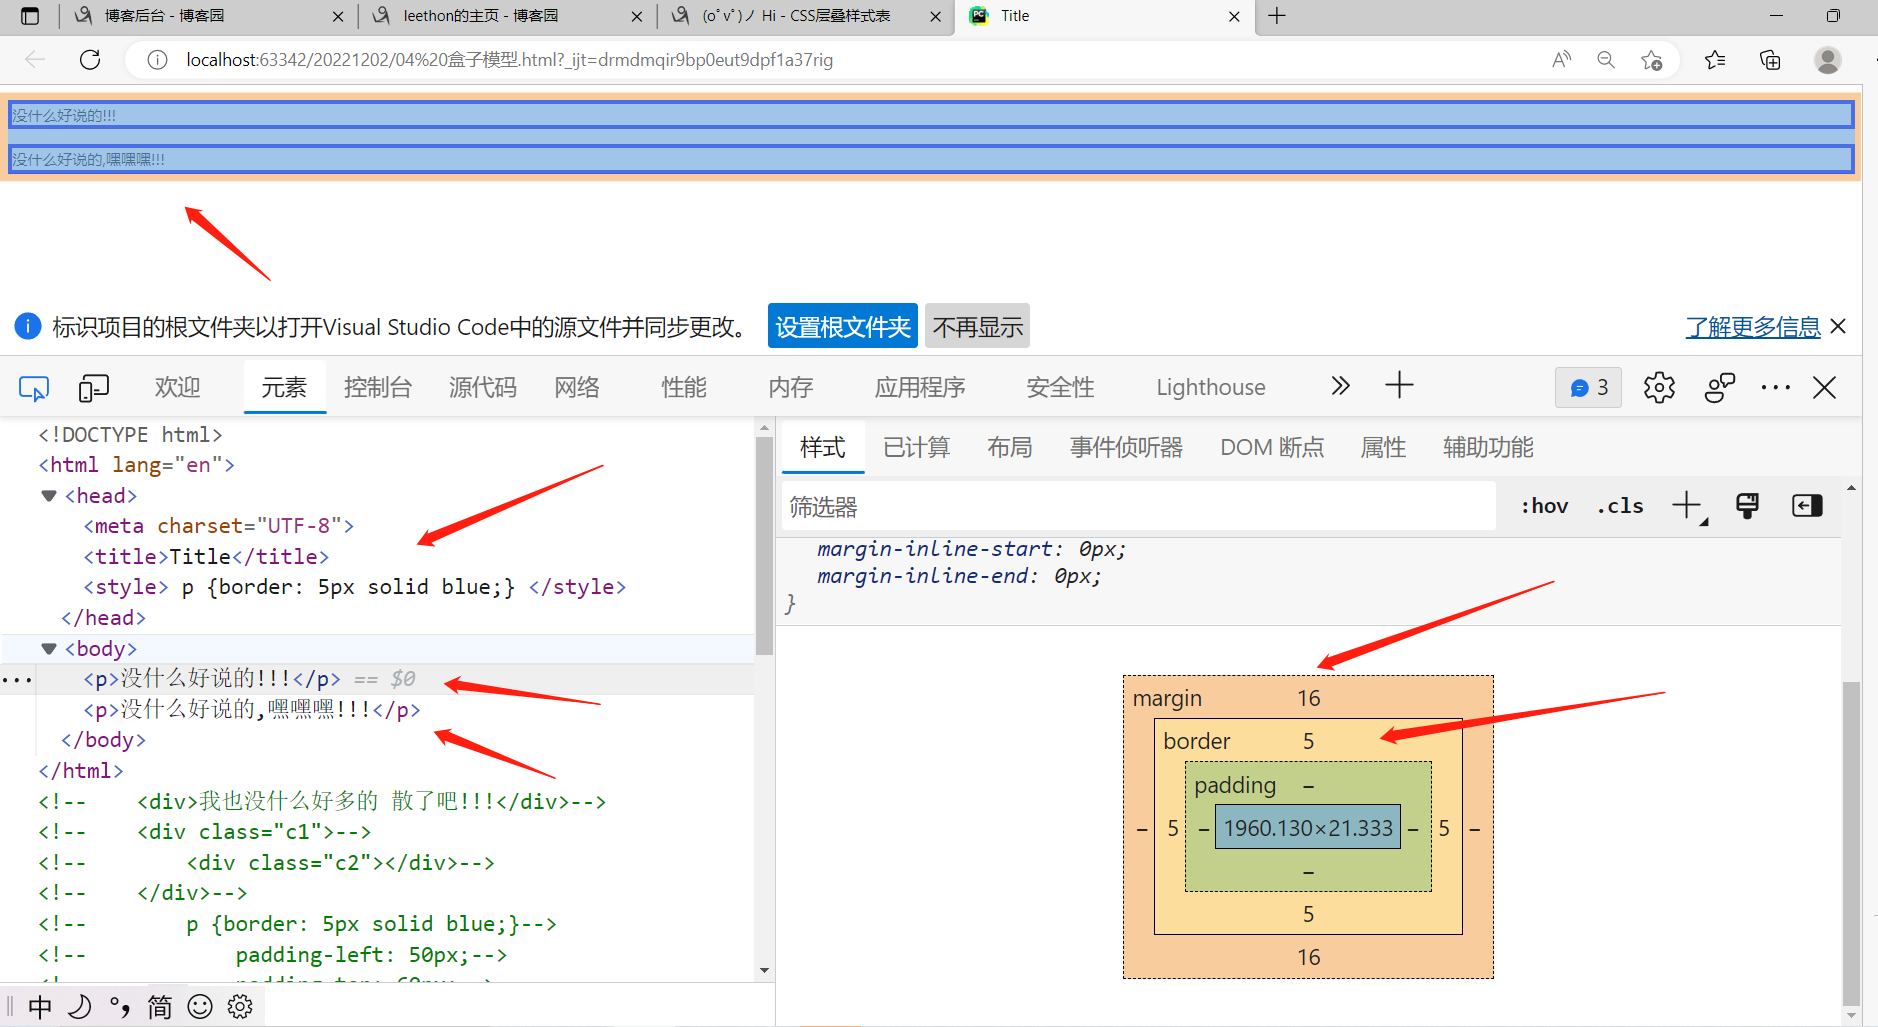Open the 网络 tab

578,387
